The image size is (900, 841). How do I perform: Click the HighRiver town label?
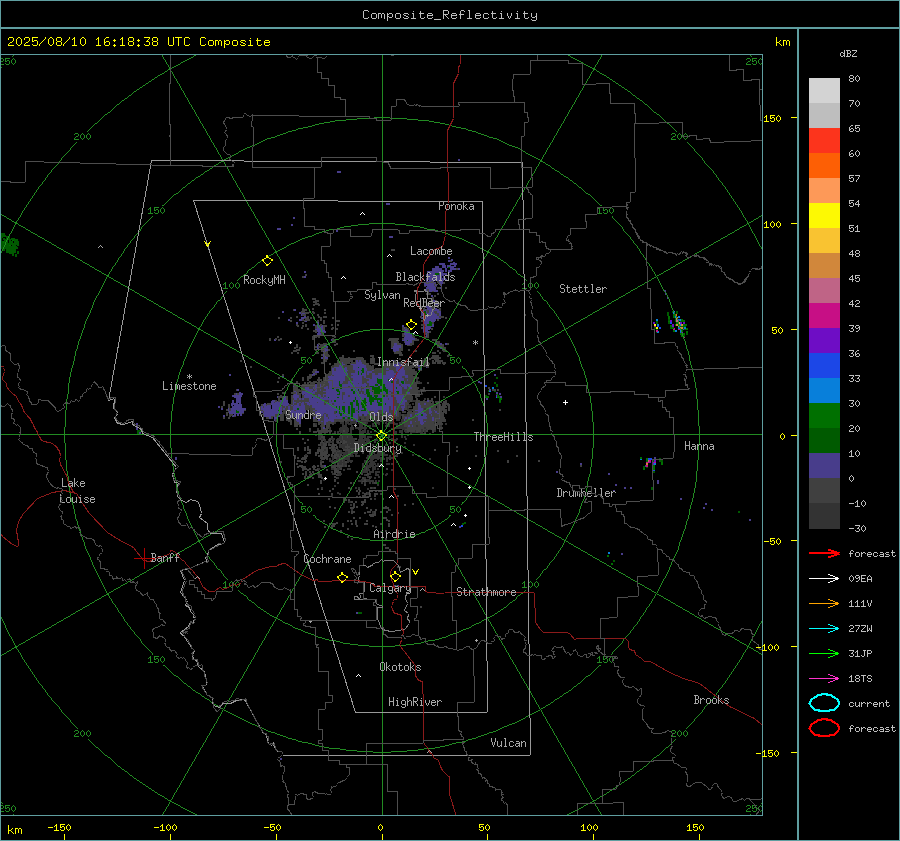pyautogui.click(x=415, y=702)
